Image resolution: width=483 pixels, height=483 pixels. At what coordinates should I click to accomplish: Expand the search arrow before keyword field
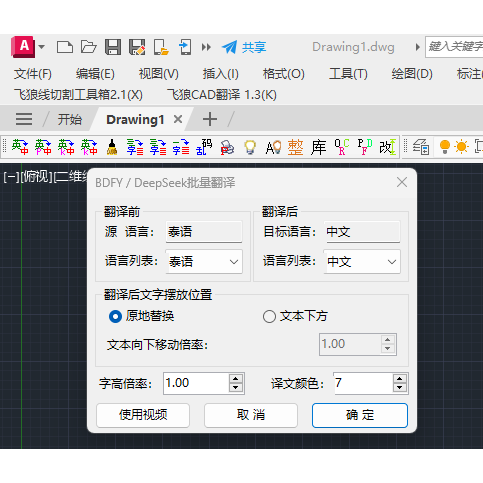point(417,47)
